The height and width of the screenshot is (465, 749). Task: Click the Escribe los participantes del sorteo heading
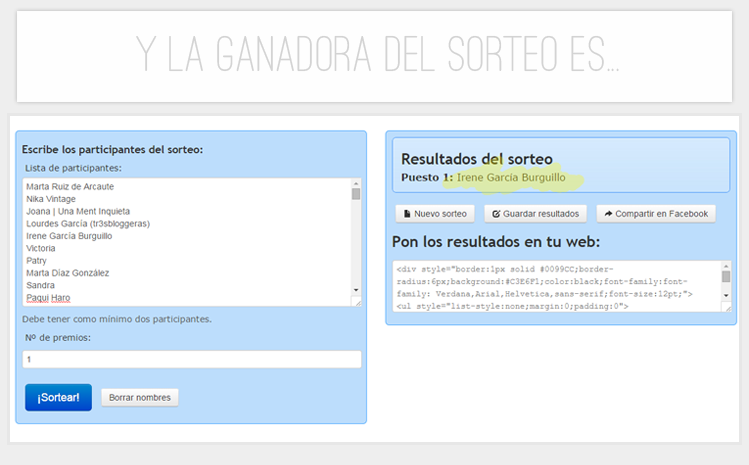click(x=112, y=150)
